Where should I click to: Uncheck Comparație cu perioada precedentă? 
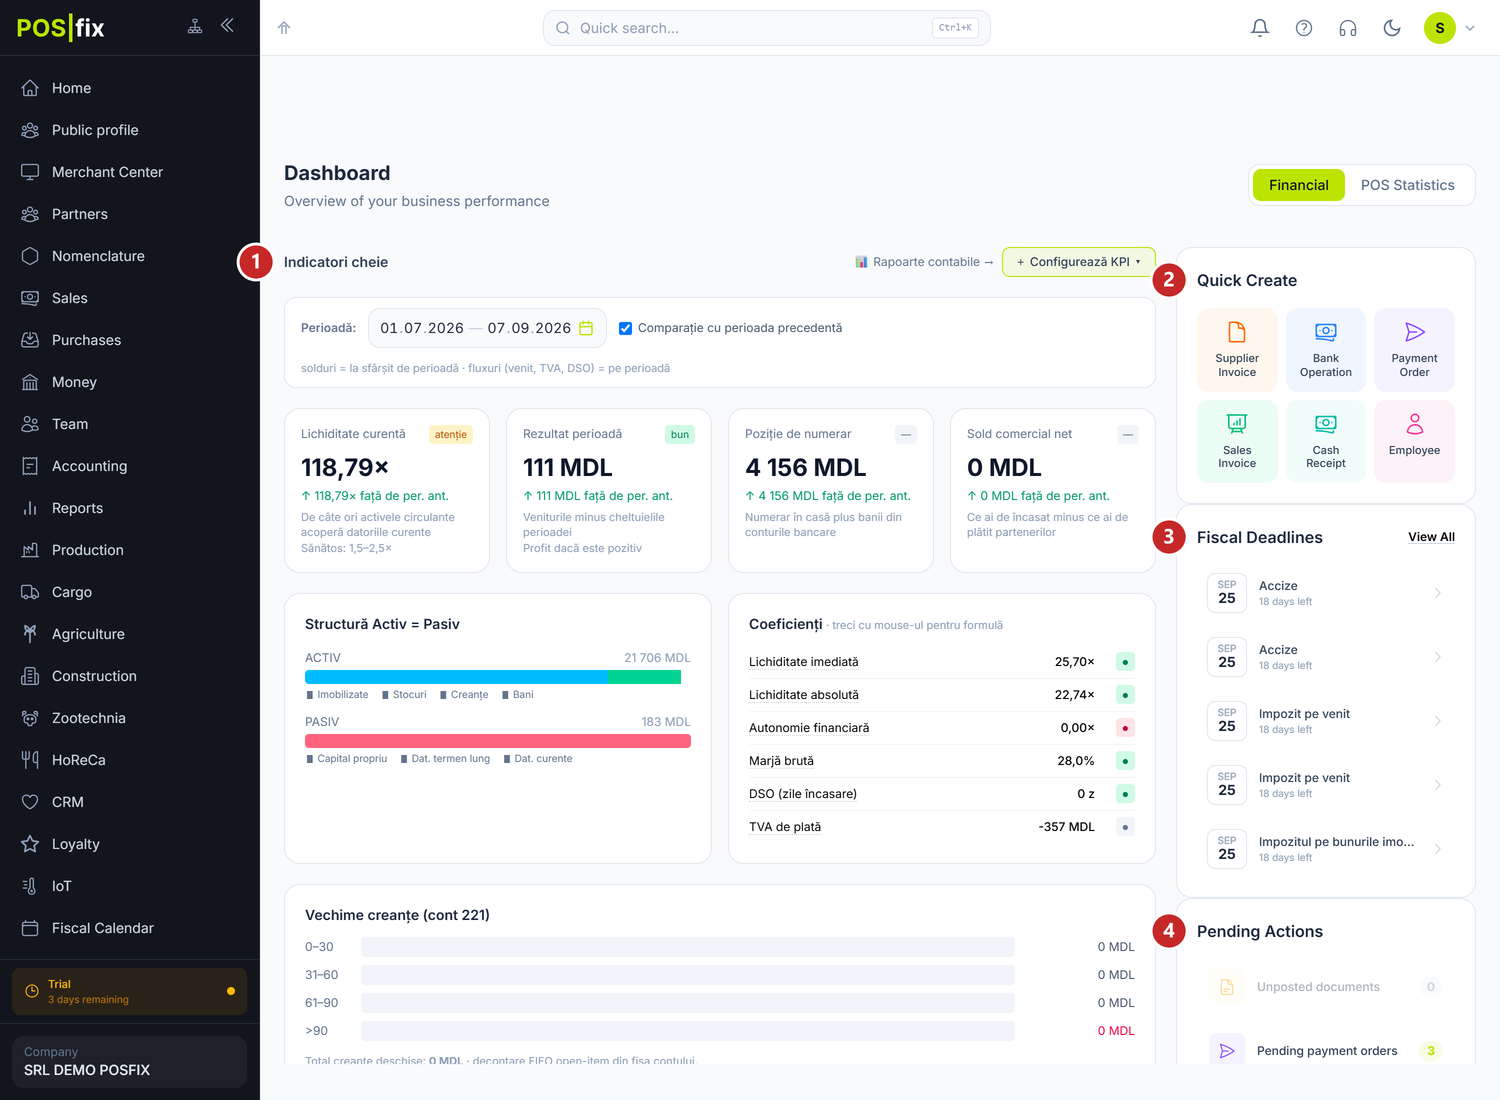[x=625, y=328]
